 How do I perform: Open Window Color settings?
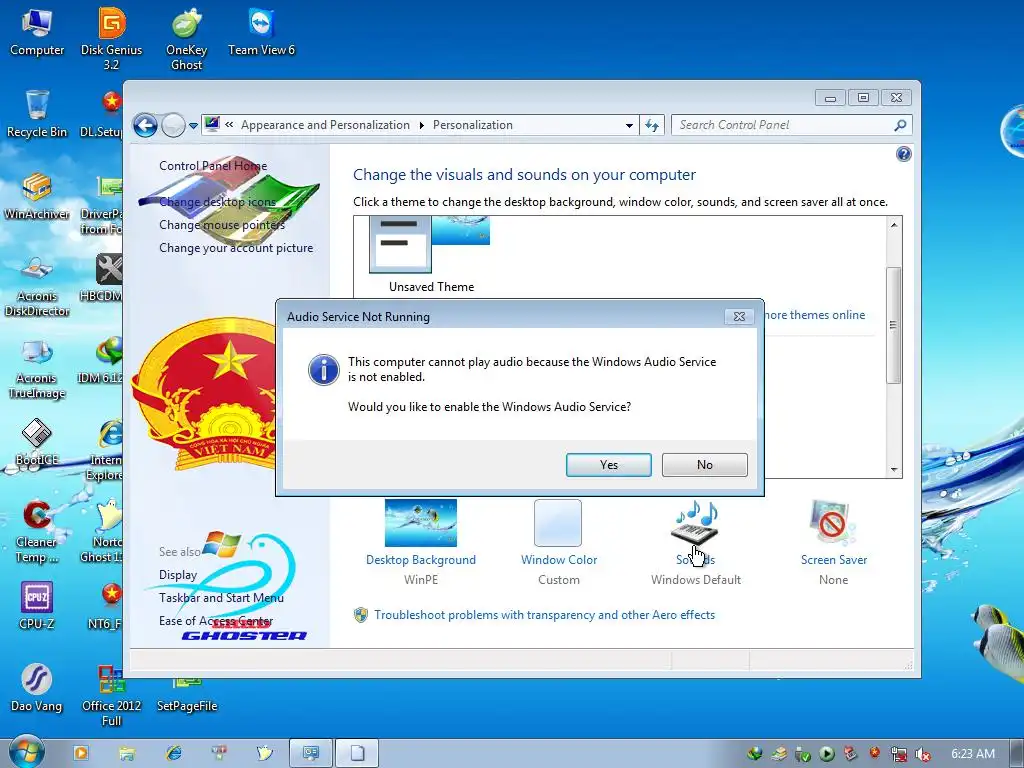click(x=558, y=523)
